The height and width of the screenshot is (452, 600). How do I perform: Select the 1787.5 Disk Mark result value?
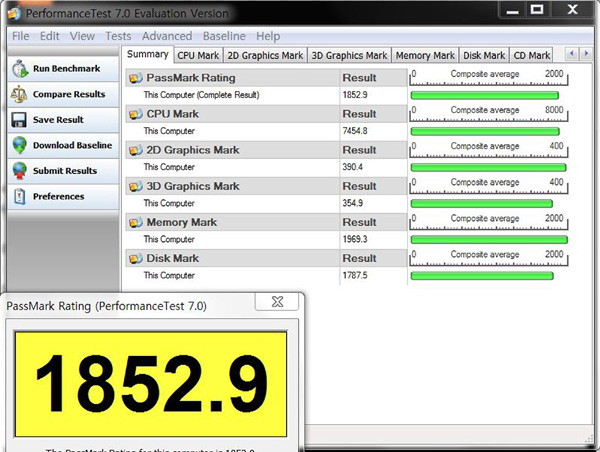click(x=355, y=275)
